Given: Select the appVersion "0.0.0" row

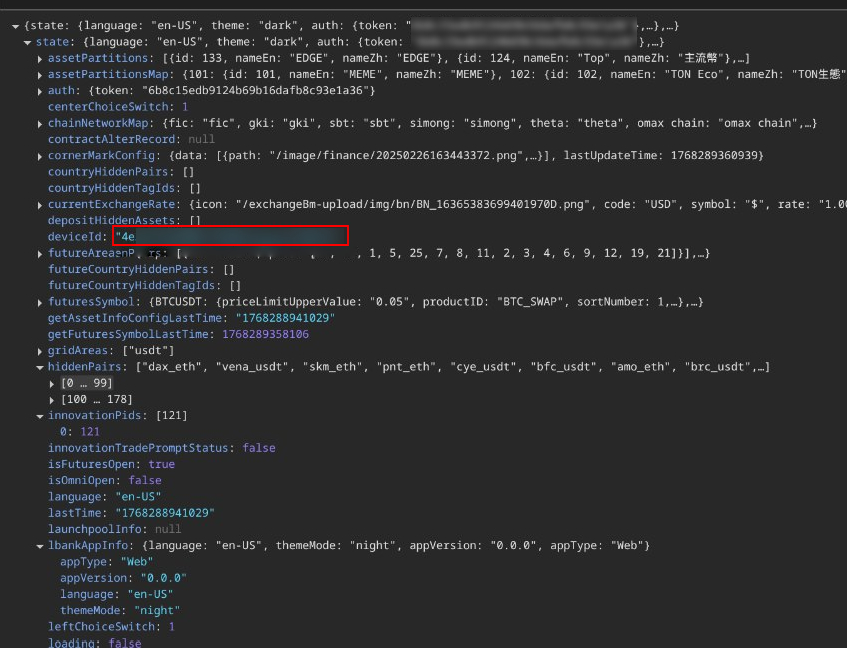Looking at the screenshot, I should pos(123,578).
